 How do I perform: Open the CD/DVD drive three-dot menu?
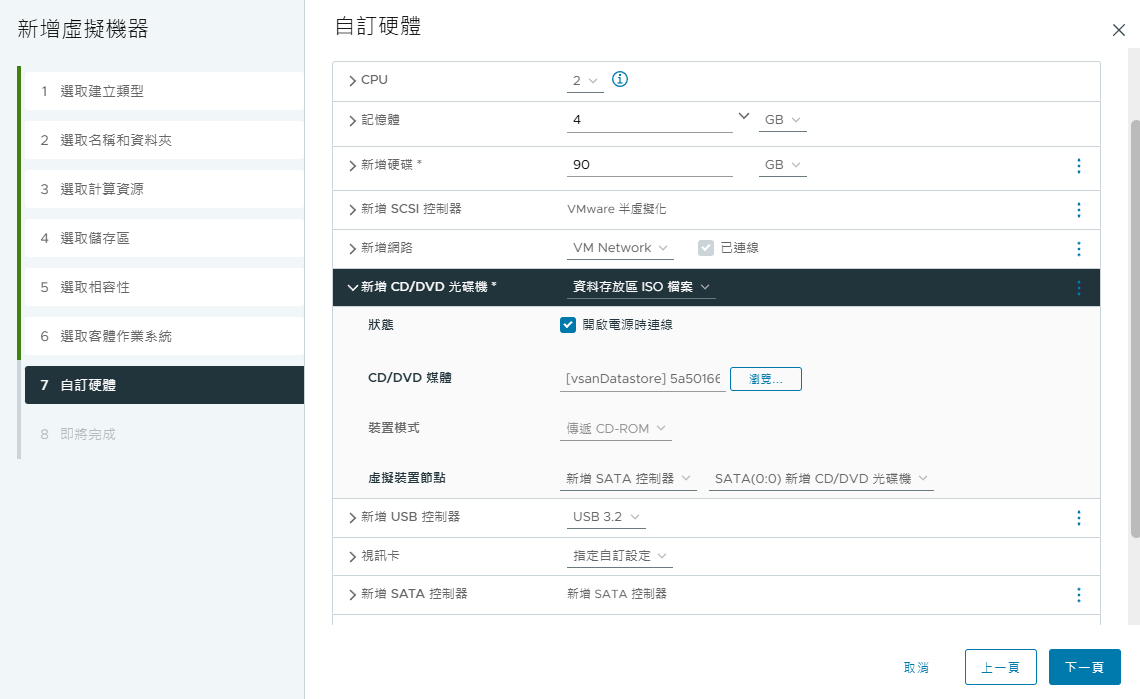(1078, 287)
